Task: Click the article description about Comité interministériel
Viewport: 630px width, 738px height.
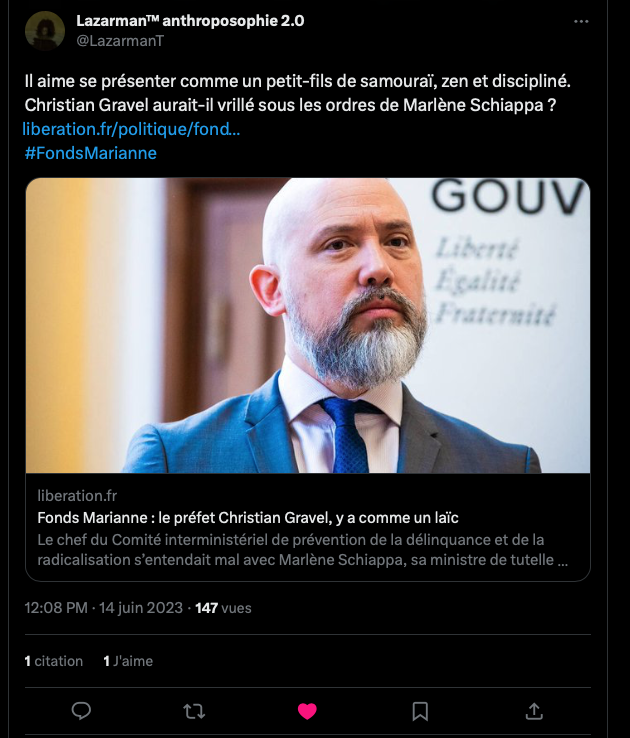Action: click(x=303, y=550)
